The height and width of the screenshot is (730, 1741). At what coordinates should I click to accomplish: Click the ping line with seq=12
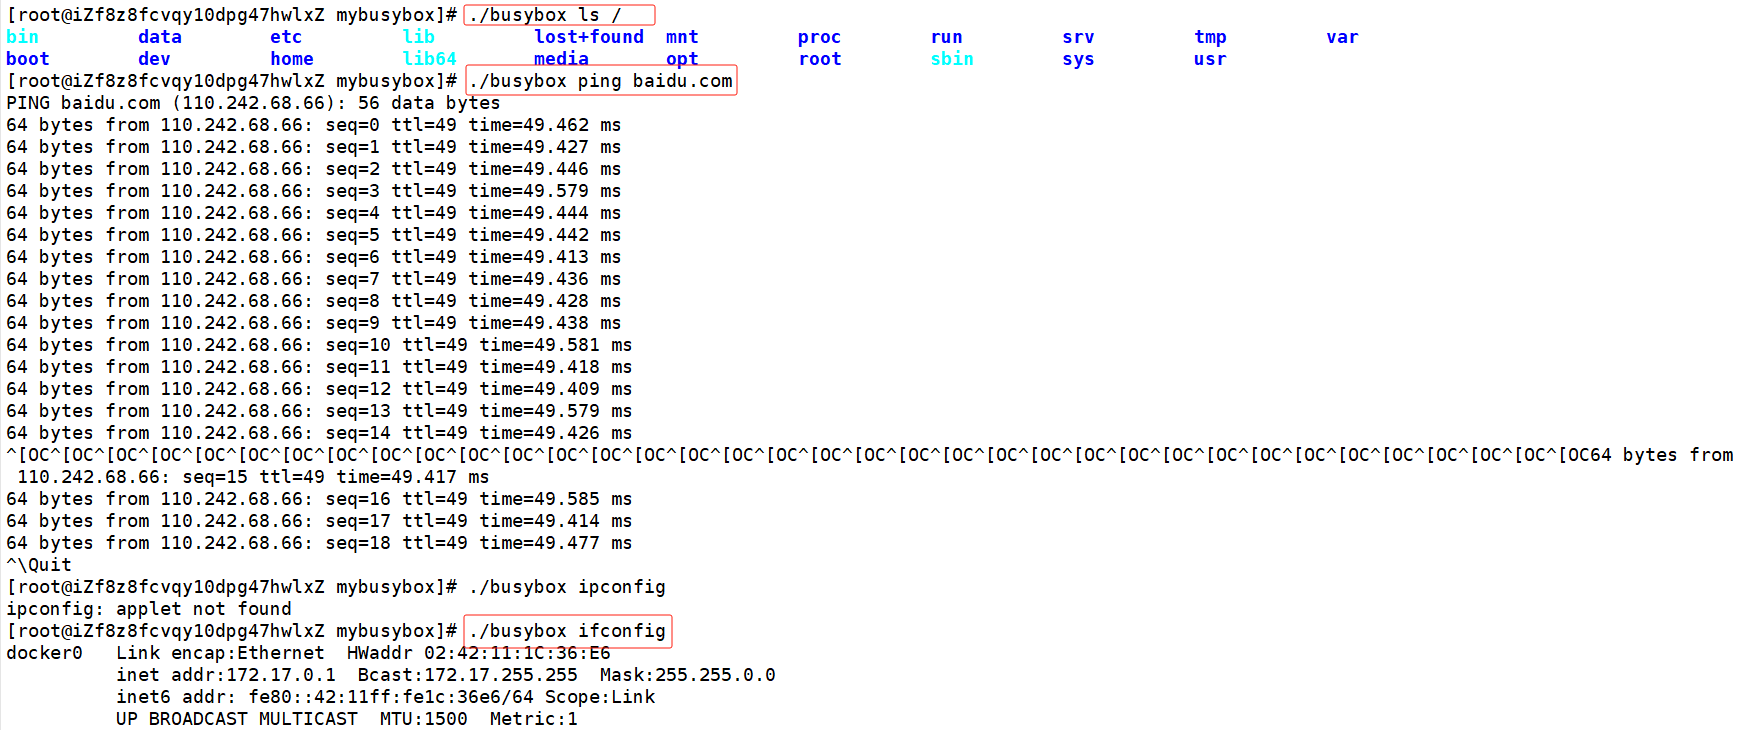[x=319, y=389]
